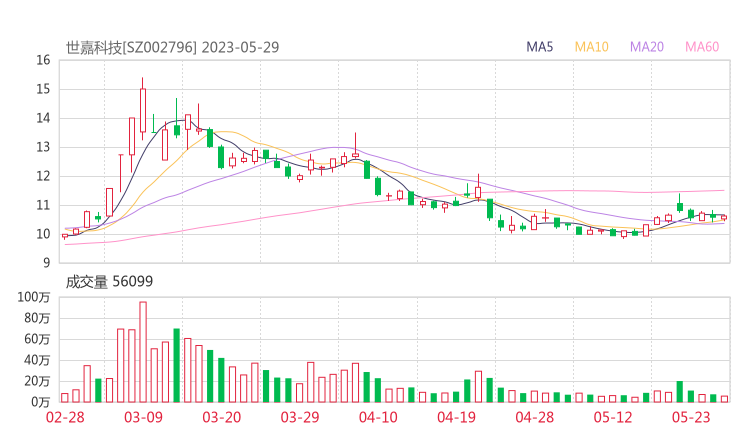Click the chart title 世嘉科技[SZ002796] 2023-05-29
This screenshot has width=740, height=440.
pos(172,47)
